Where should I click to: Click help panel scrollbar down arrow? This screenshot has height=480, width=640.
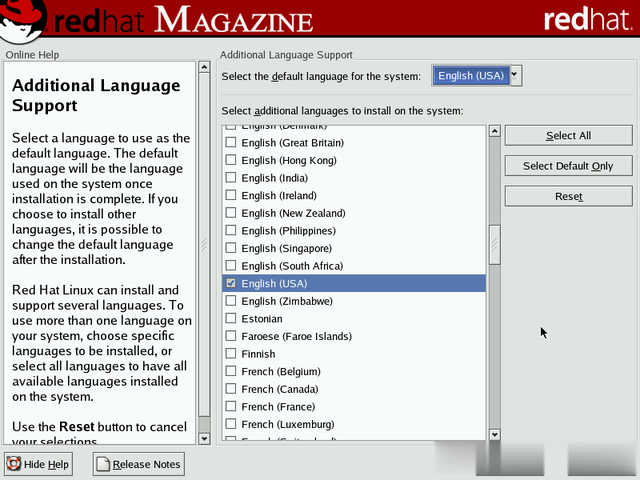[204, 439]
